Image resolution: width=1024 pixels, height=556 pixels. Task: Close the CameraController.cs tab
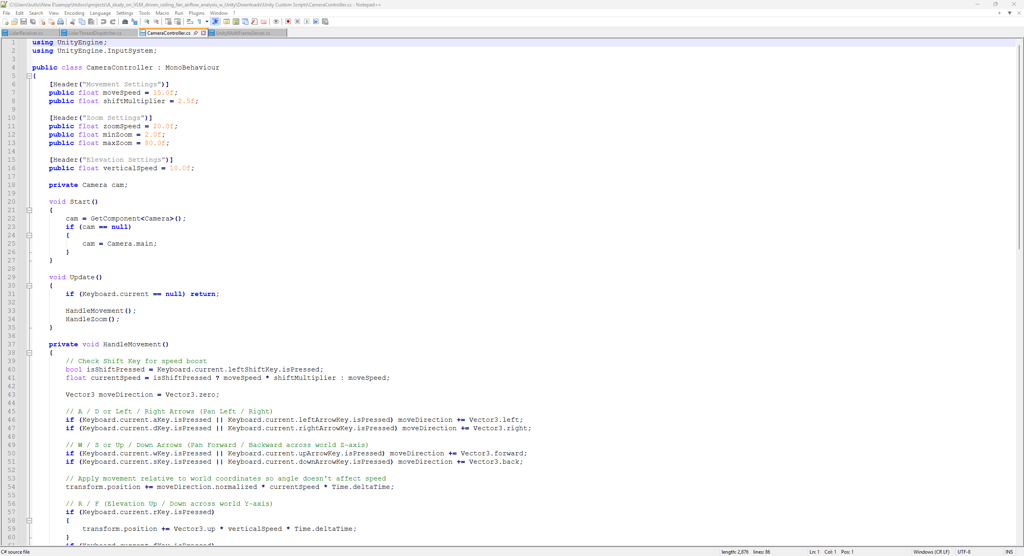point(203,33)
